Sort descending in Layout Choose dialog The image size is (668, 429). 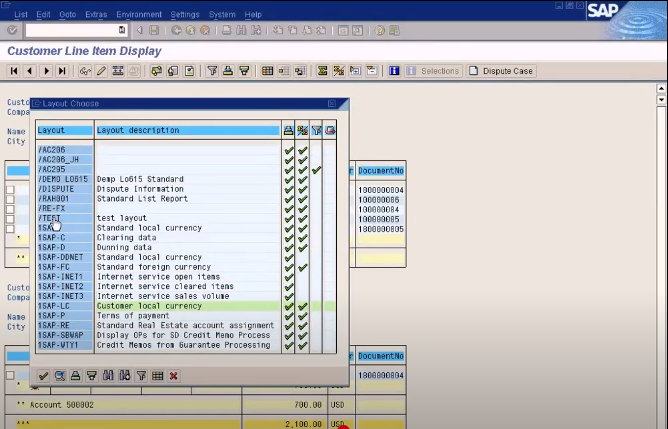point(92,376)
